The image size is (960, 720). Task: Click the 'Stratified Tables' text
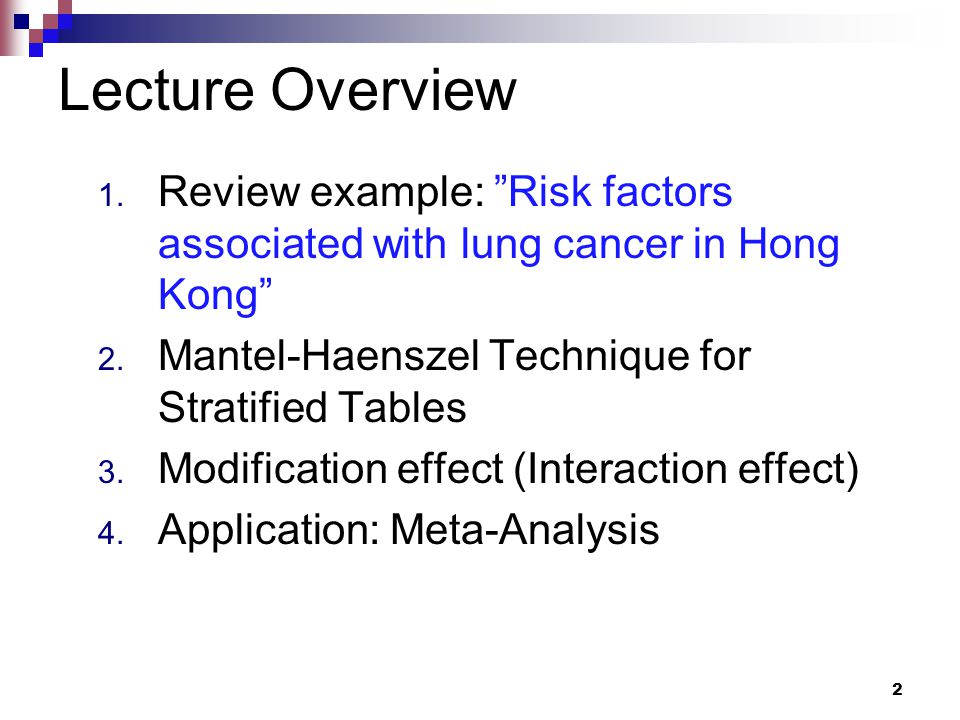[312, 407]
